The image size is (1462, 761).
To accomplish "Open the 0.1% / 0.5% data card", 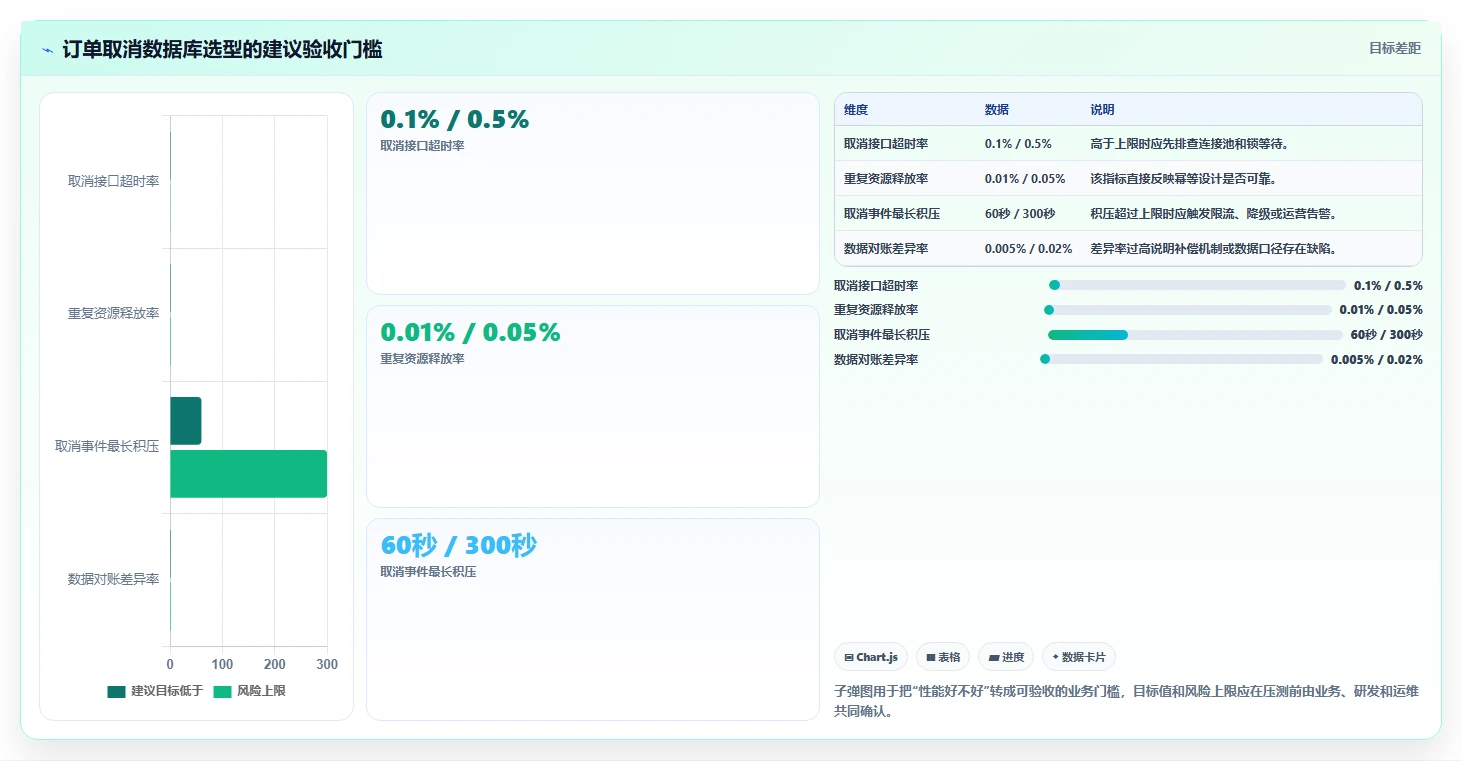I will 593,194.
